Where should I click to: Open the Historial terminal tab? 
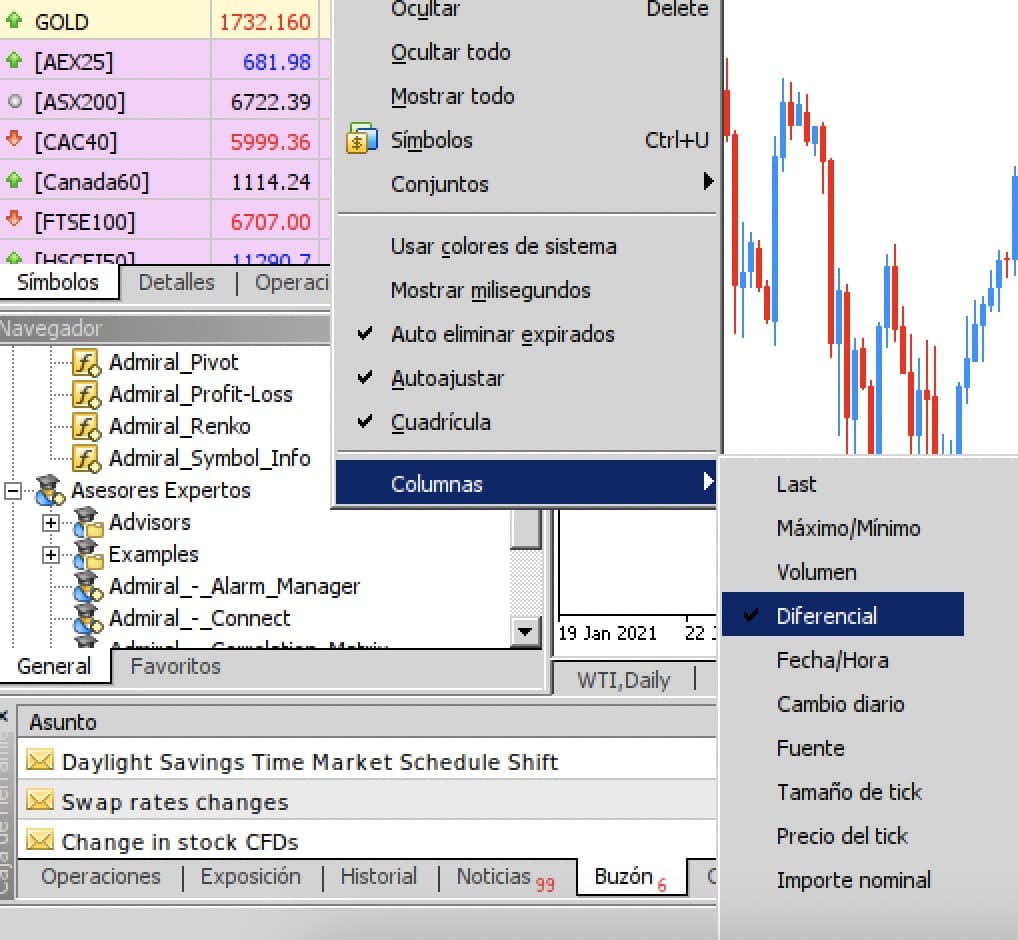pyautogui.click(x=379, y=876)
